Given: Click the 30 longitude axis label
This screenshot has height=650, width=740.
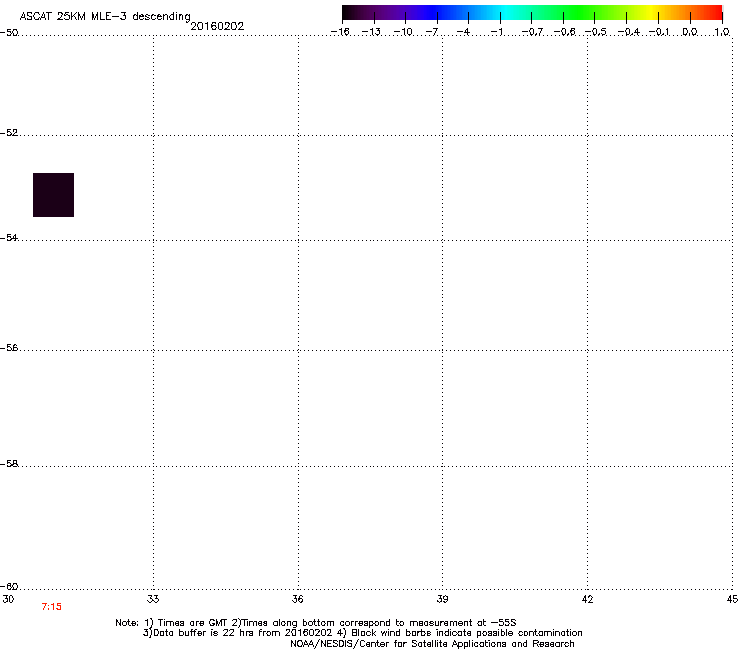Looking at the screenshot, I should (x=8, y=599).
